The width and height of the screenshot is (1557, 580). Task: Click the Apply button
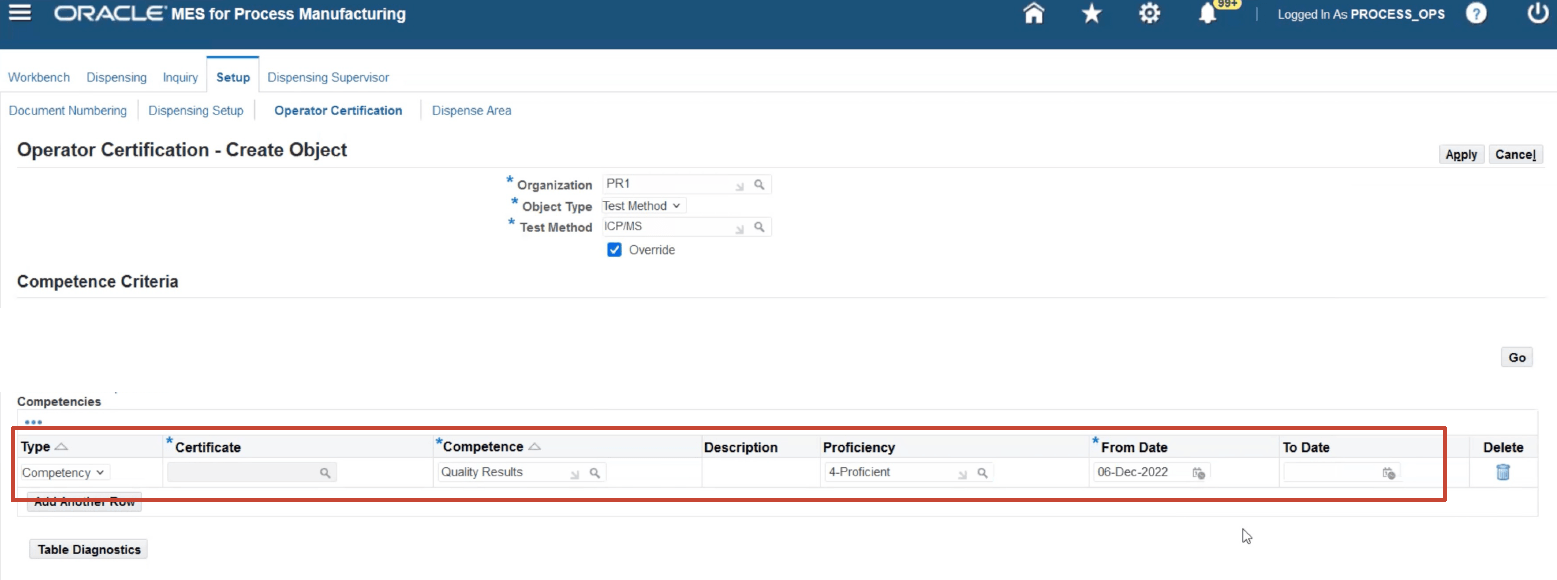pos(1461,154)
